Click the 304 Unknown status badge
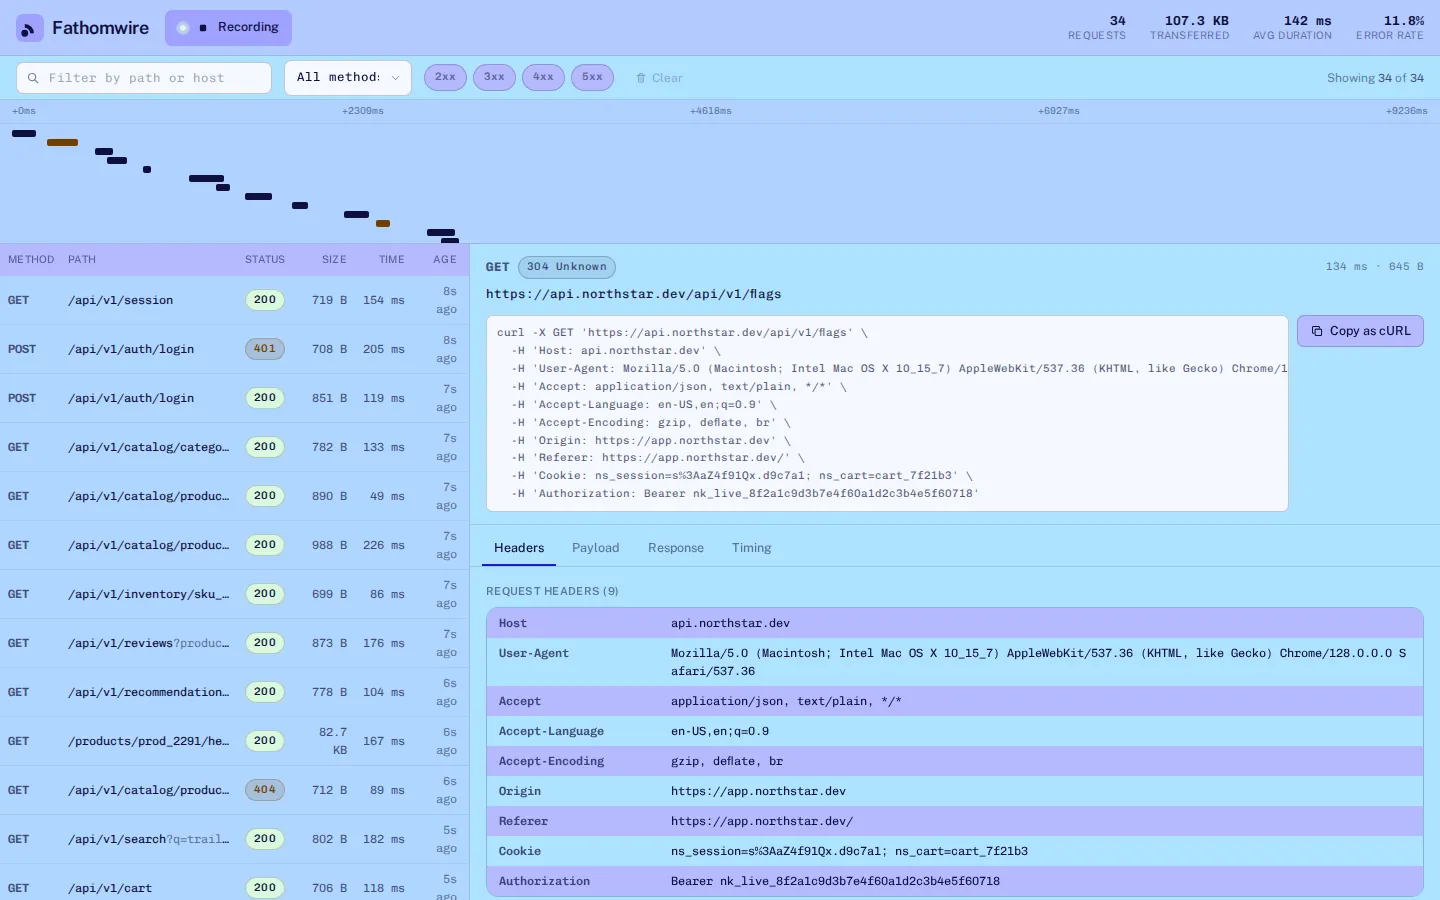1440x900 pixels. pos(567,267)
